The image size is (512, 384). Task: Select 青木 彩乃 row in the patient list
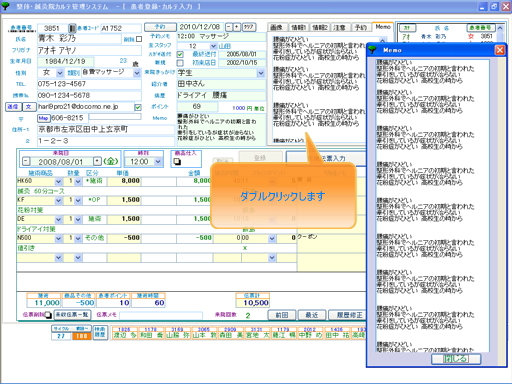447,36
